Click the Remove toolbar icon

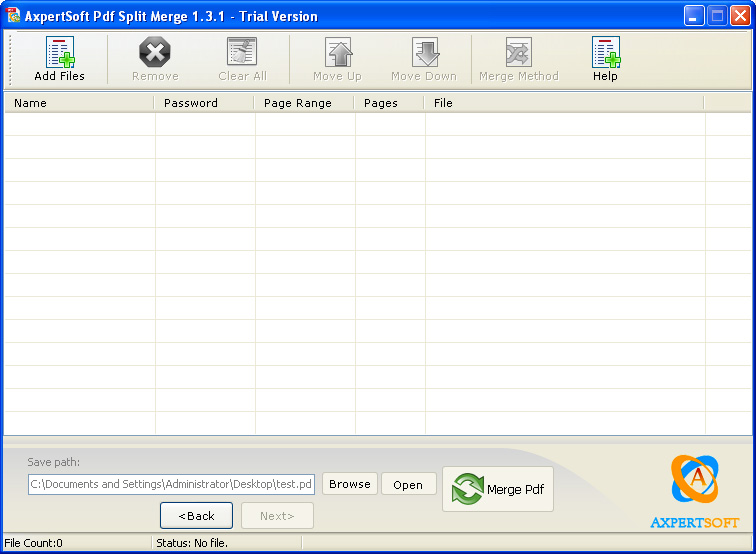155,52
